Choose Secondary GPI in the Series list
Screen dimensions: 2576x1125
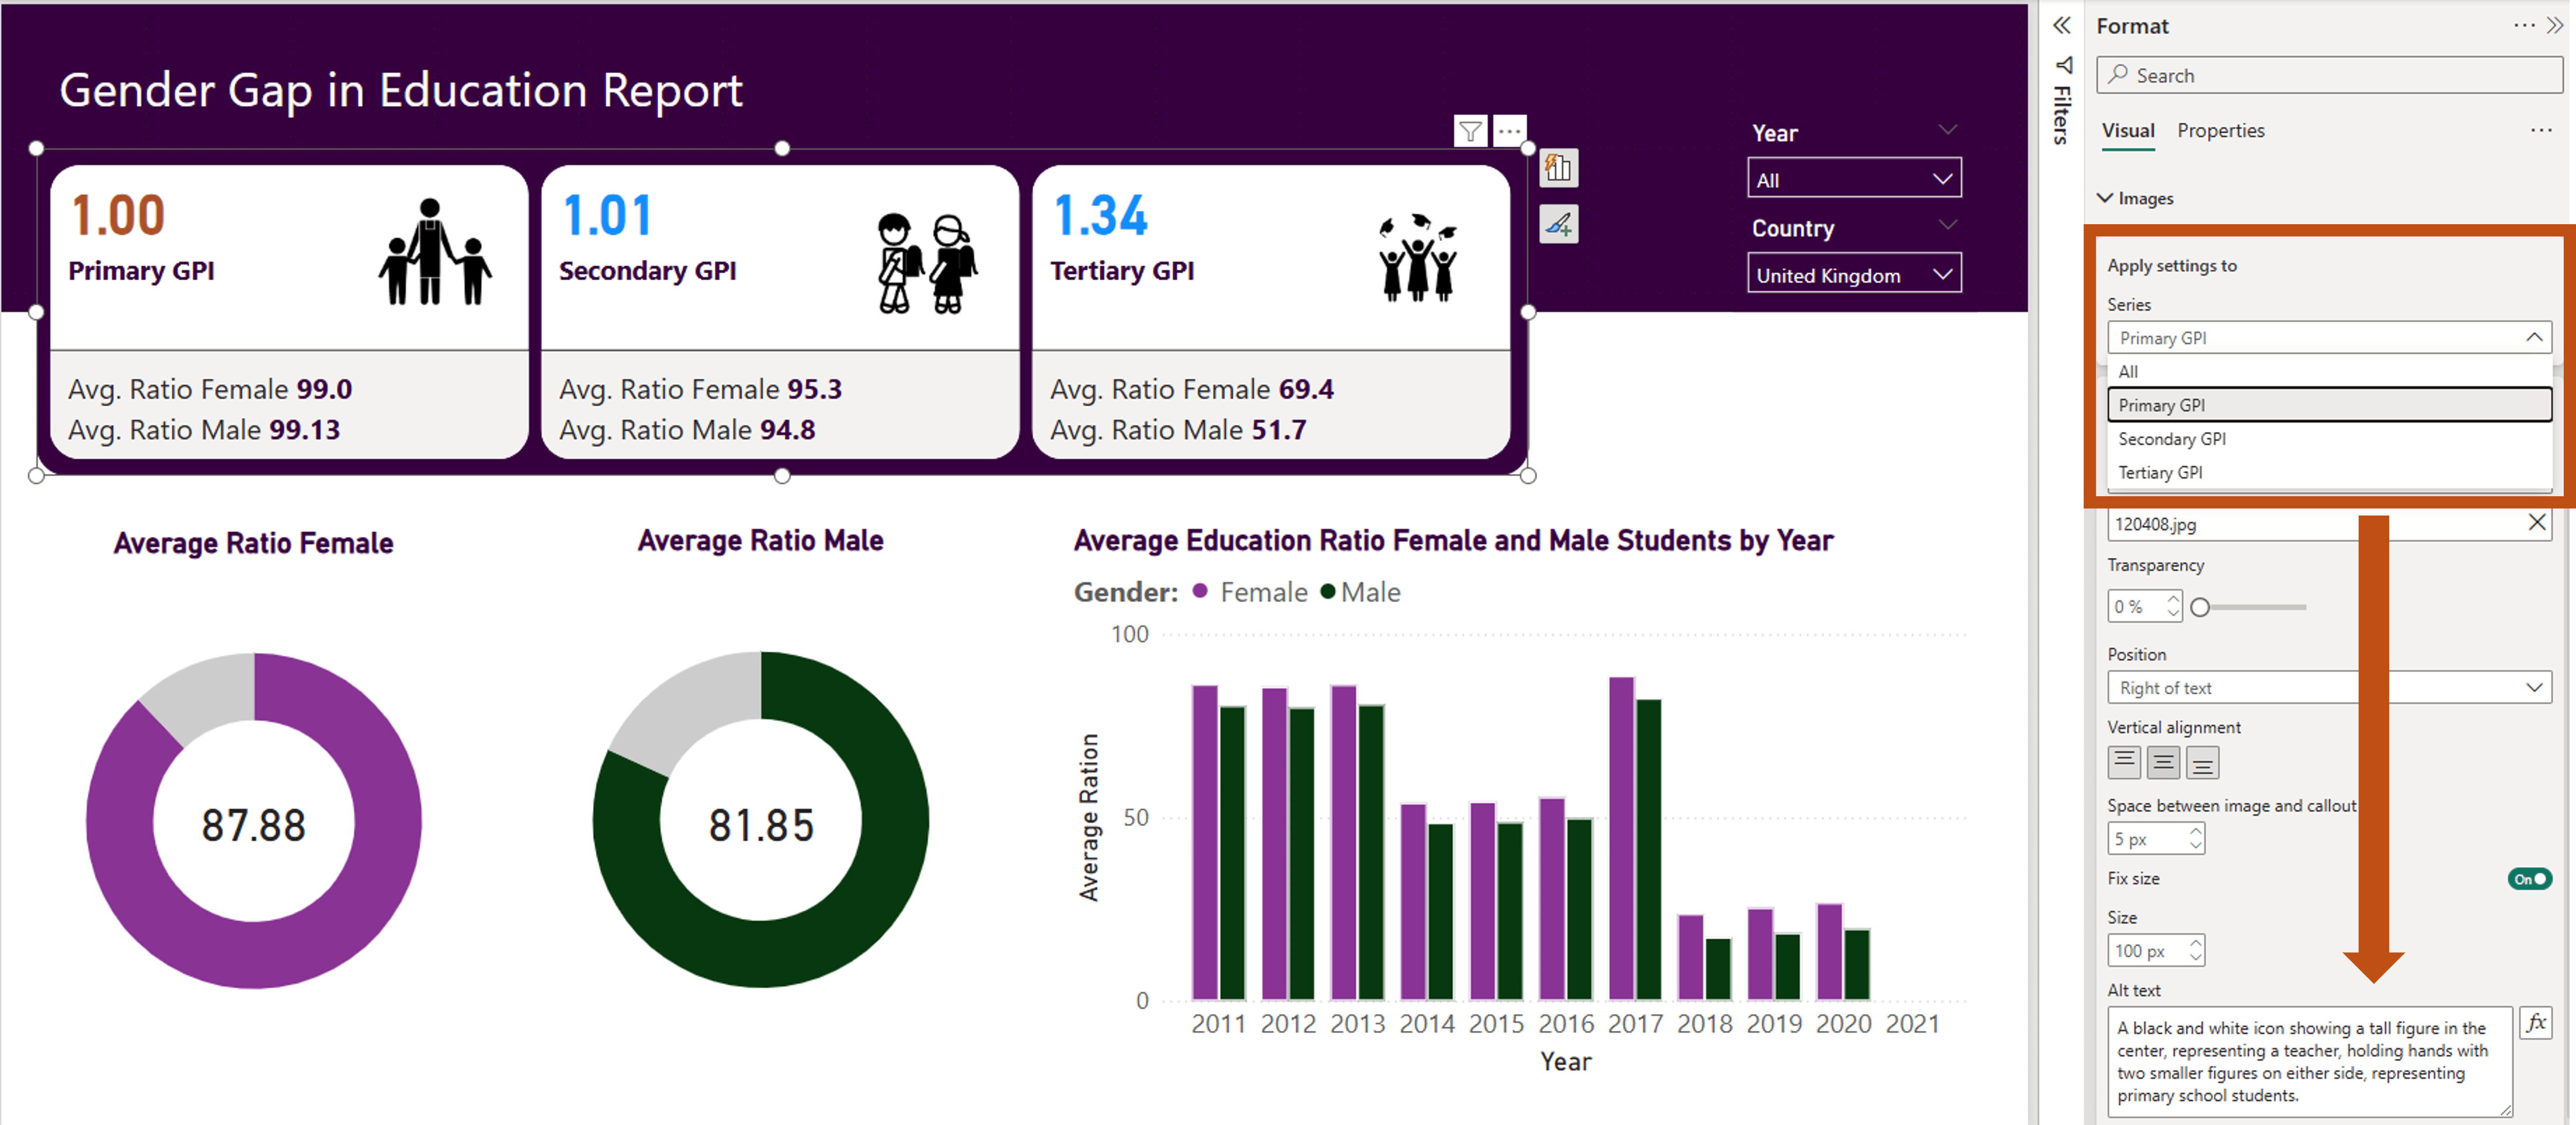pyautogui.click(x=2329, y=439)
